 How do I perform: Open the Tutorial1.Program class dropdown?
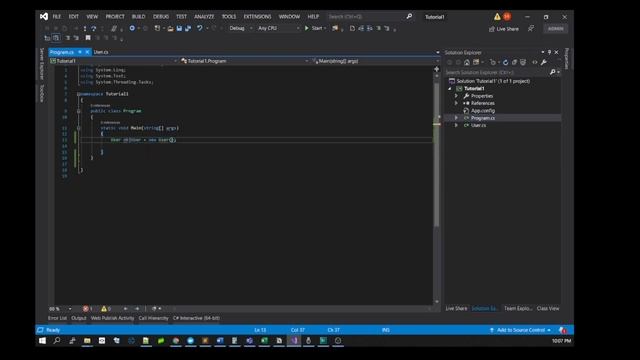pos(244,61)
